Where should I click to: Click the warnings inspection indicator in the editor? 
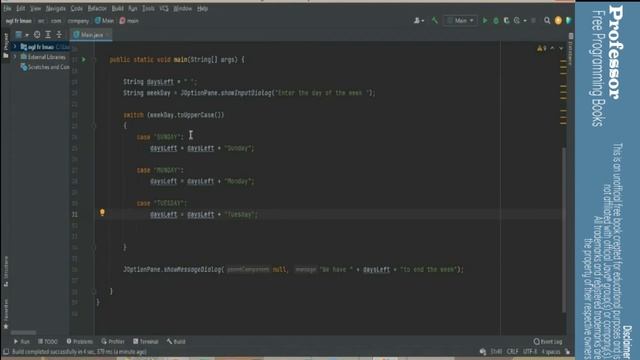tap(542, 49)
